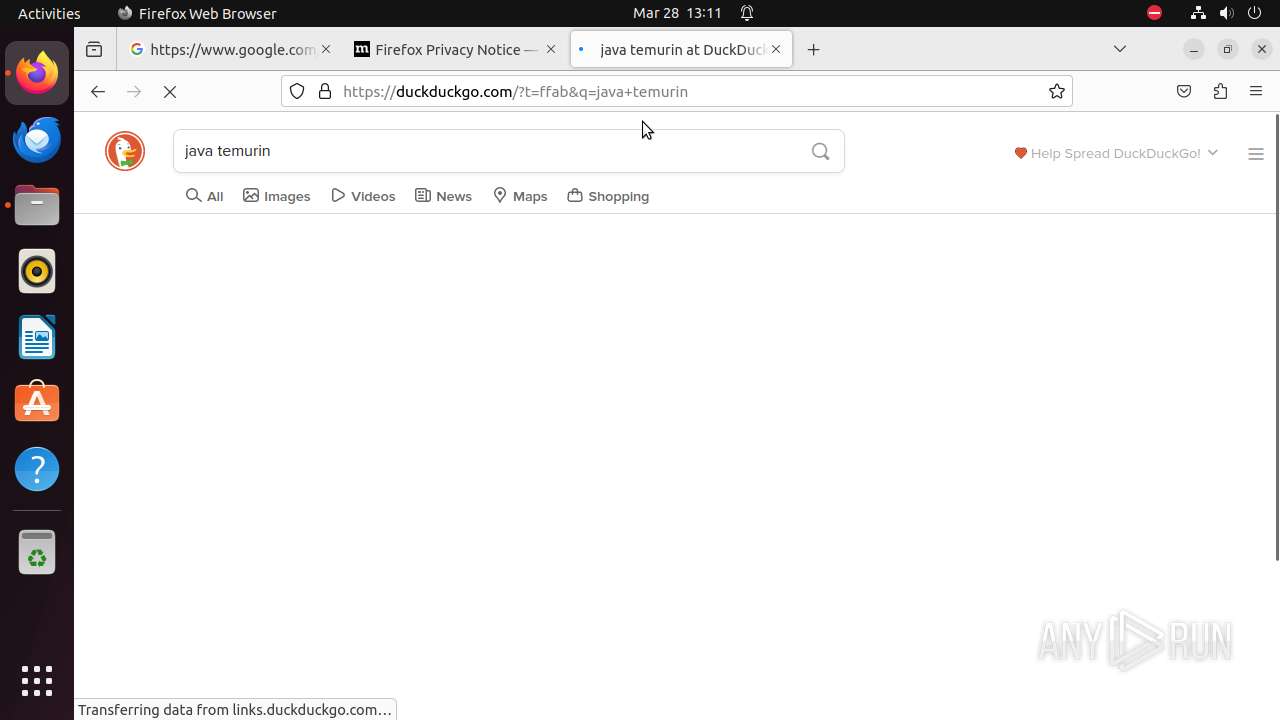The image size is (1280, 720).
Task: Select the java temurin DuckDuckGo tab
Action: (681, 50)
